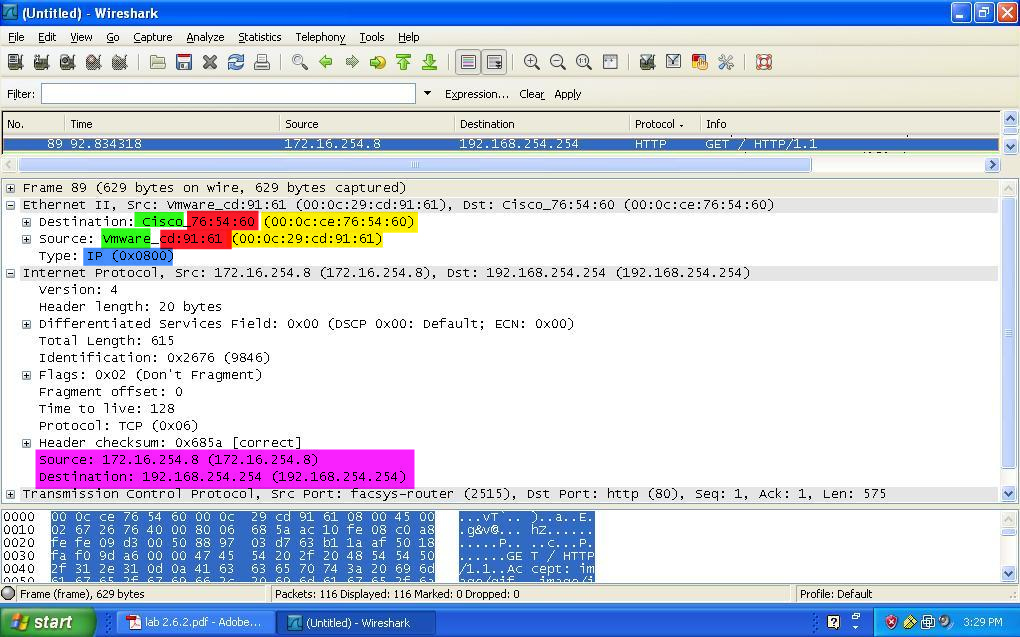This screenshot has width=1020, height=637.
Task: Reload the capture file icon
Action: pos(235,62)
